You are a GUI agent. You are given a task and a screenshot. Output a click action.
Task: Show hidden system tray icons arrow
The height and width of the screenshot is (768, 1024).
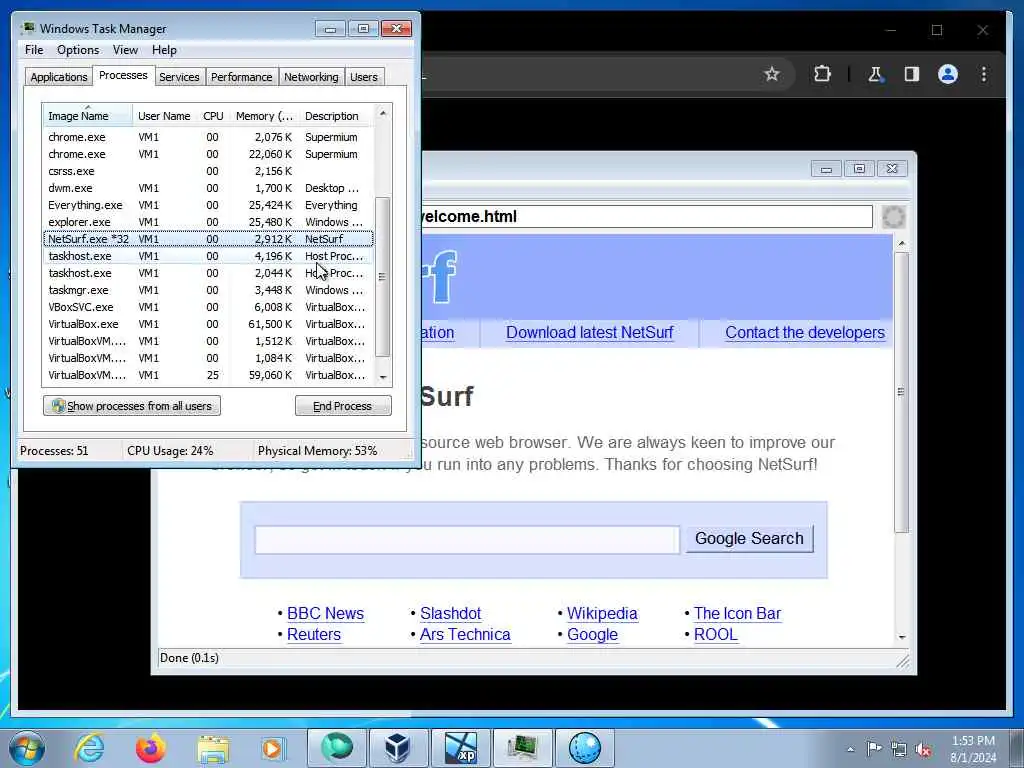coord(850,749)
